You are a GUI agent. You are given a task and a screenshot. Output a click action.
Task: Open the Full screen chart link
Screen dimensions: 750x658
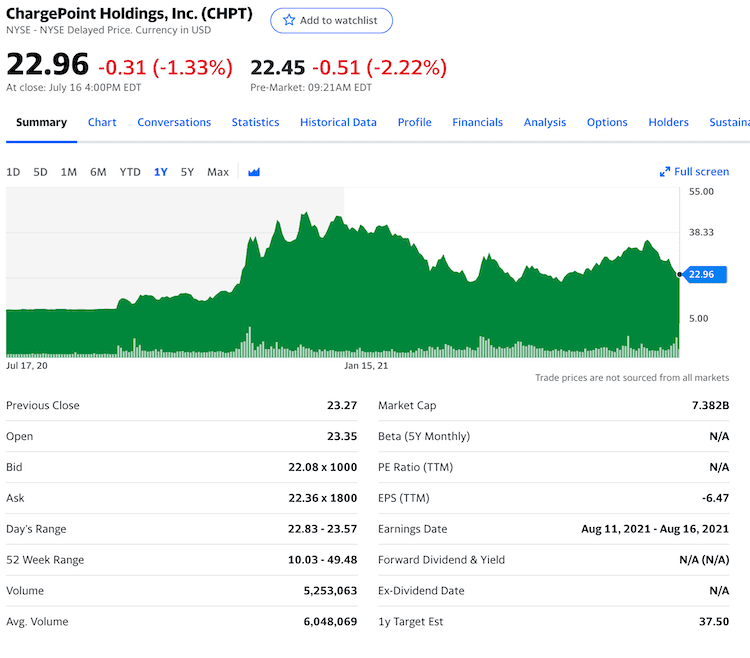[701, 172]
